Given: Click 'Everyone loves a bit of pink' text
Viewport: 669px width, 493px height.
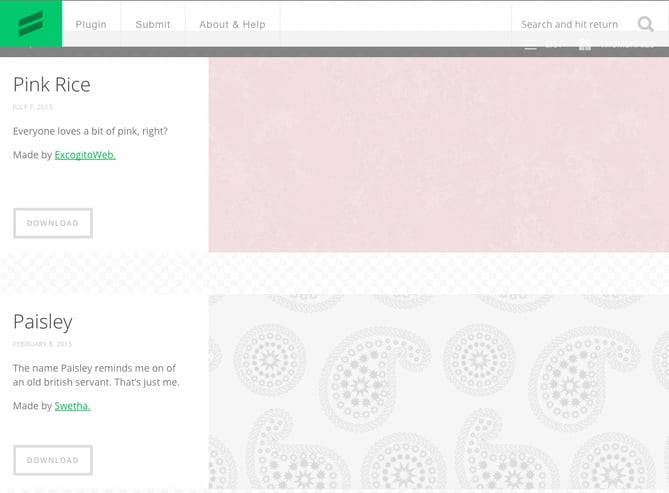Looking at the screenshot, I should point(90,131).
